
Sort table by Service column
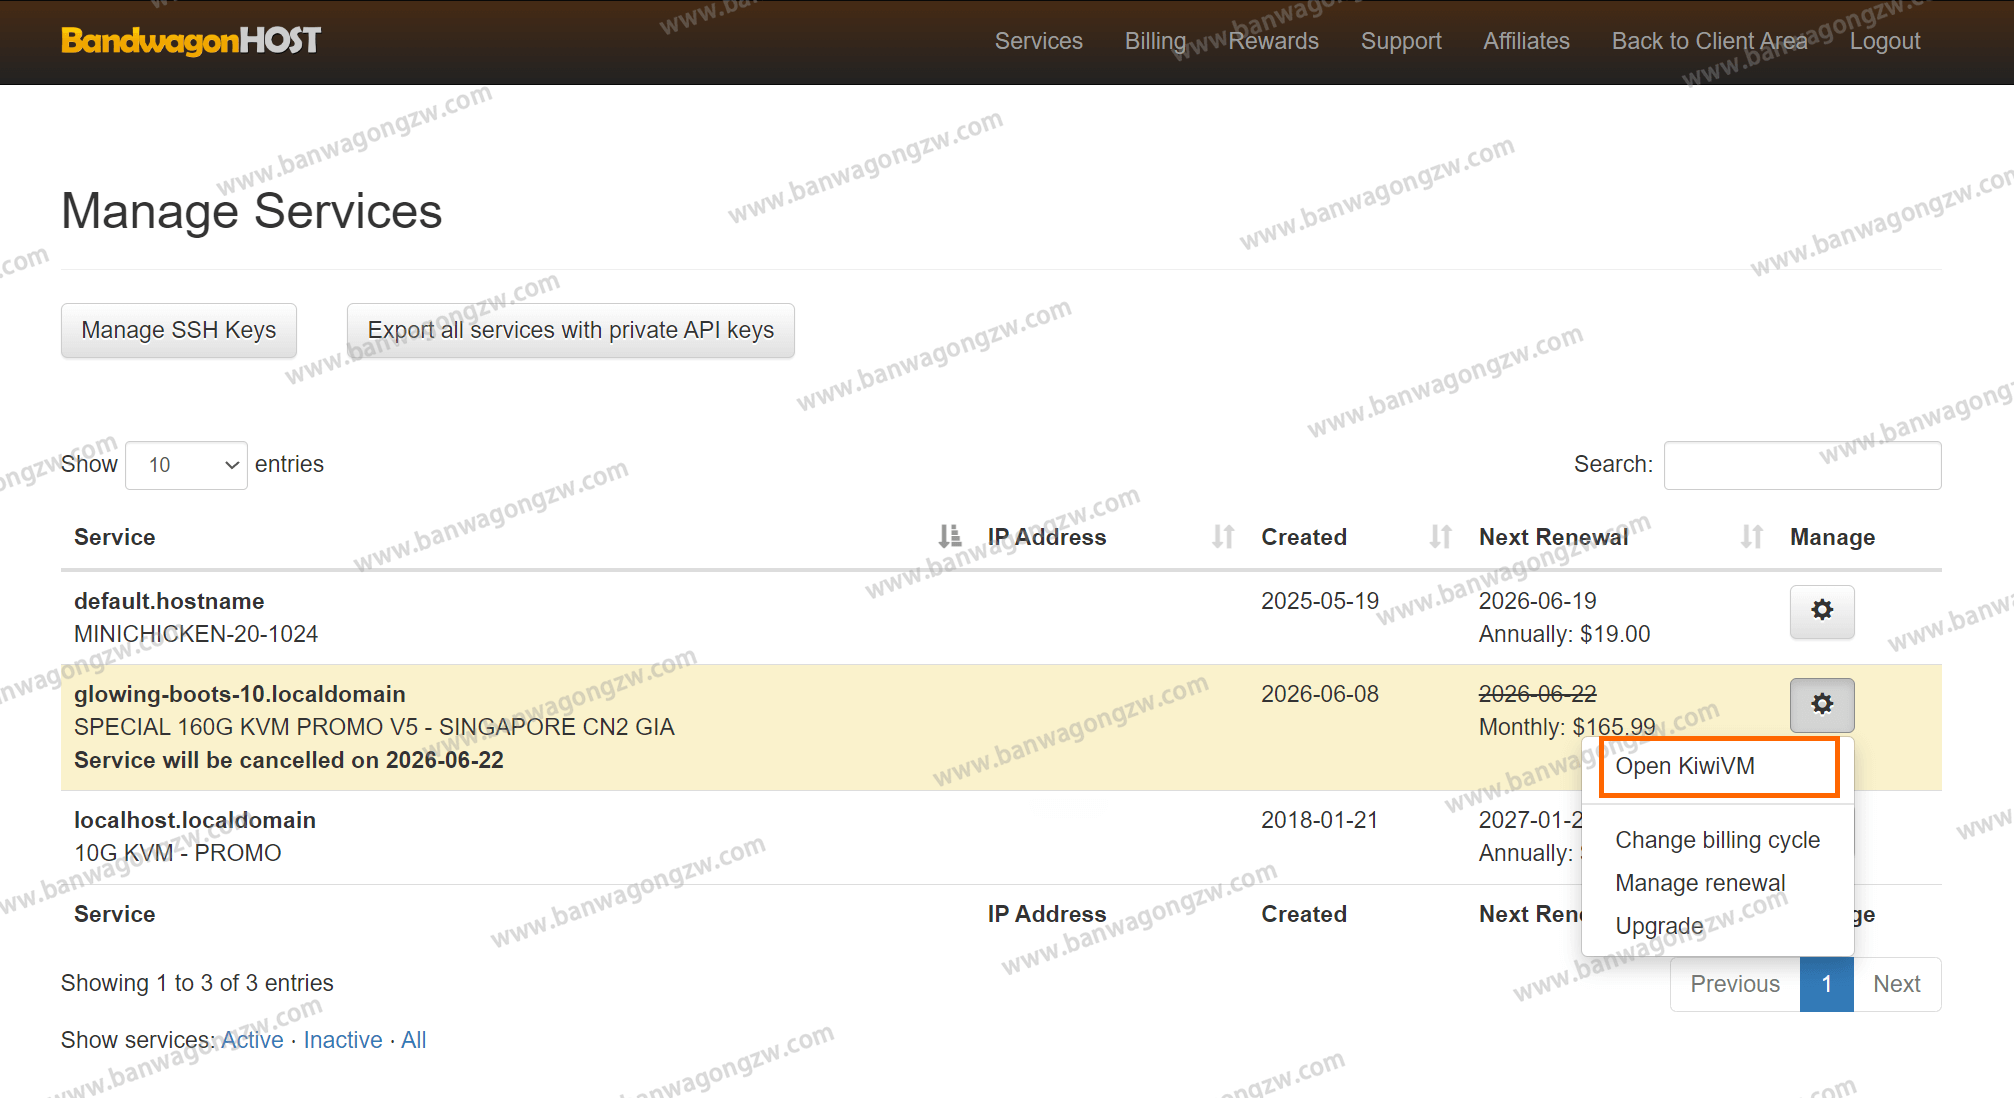click(x=949, y=537)
